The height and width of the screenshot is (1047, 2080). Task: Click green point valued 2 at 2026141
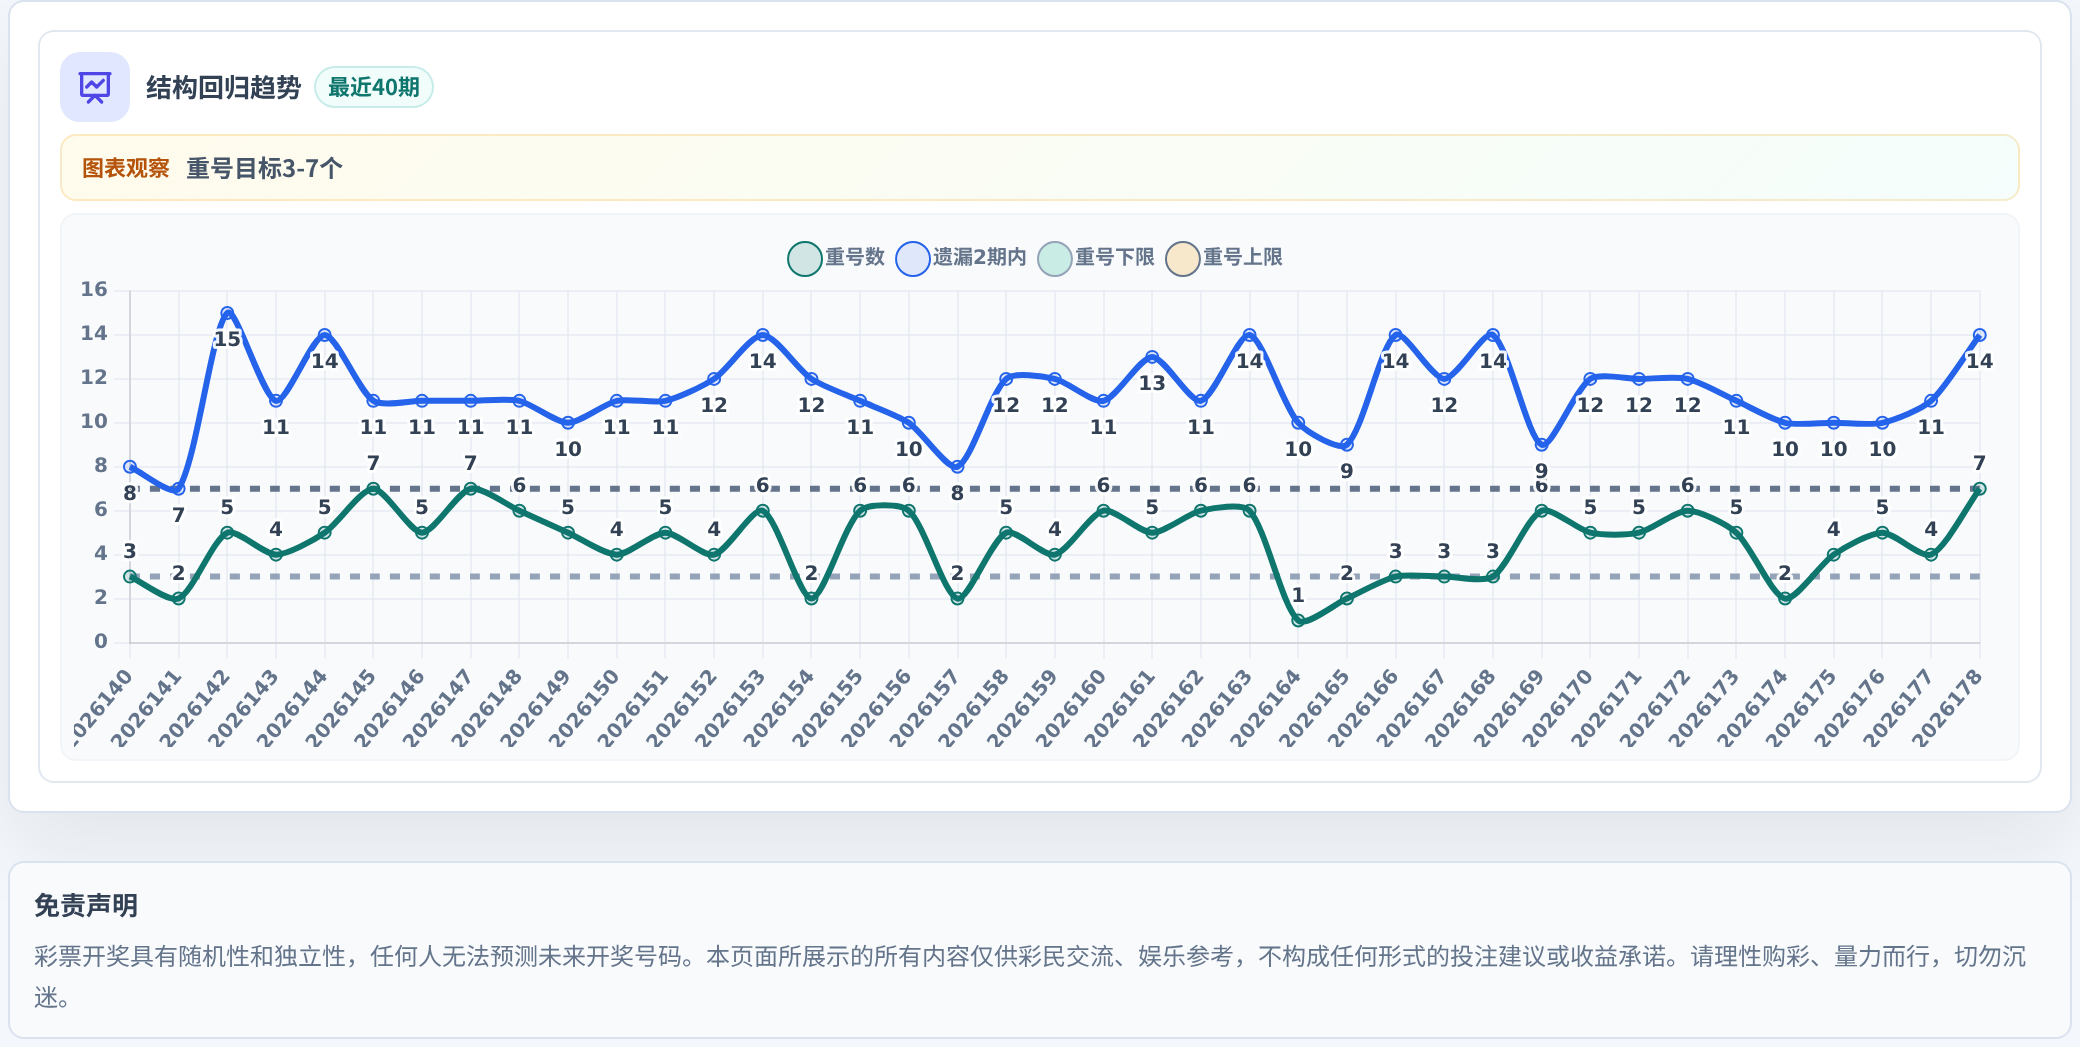click(178, 599)
